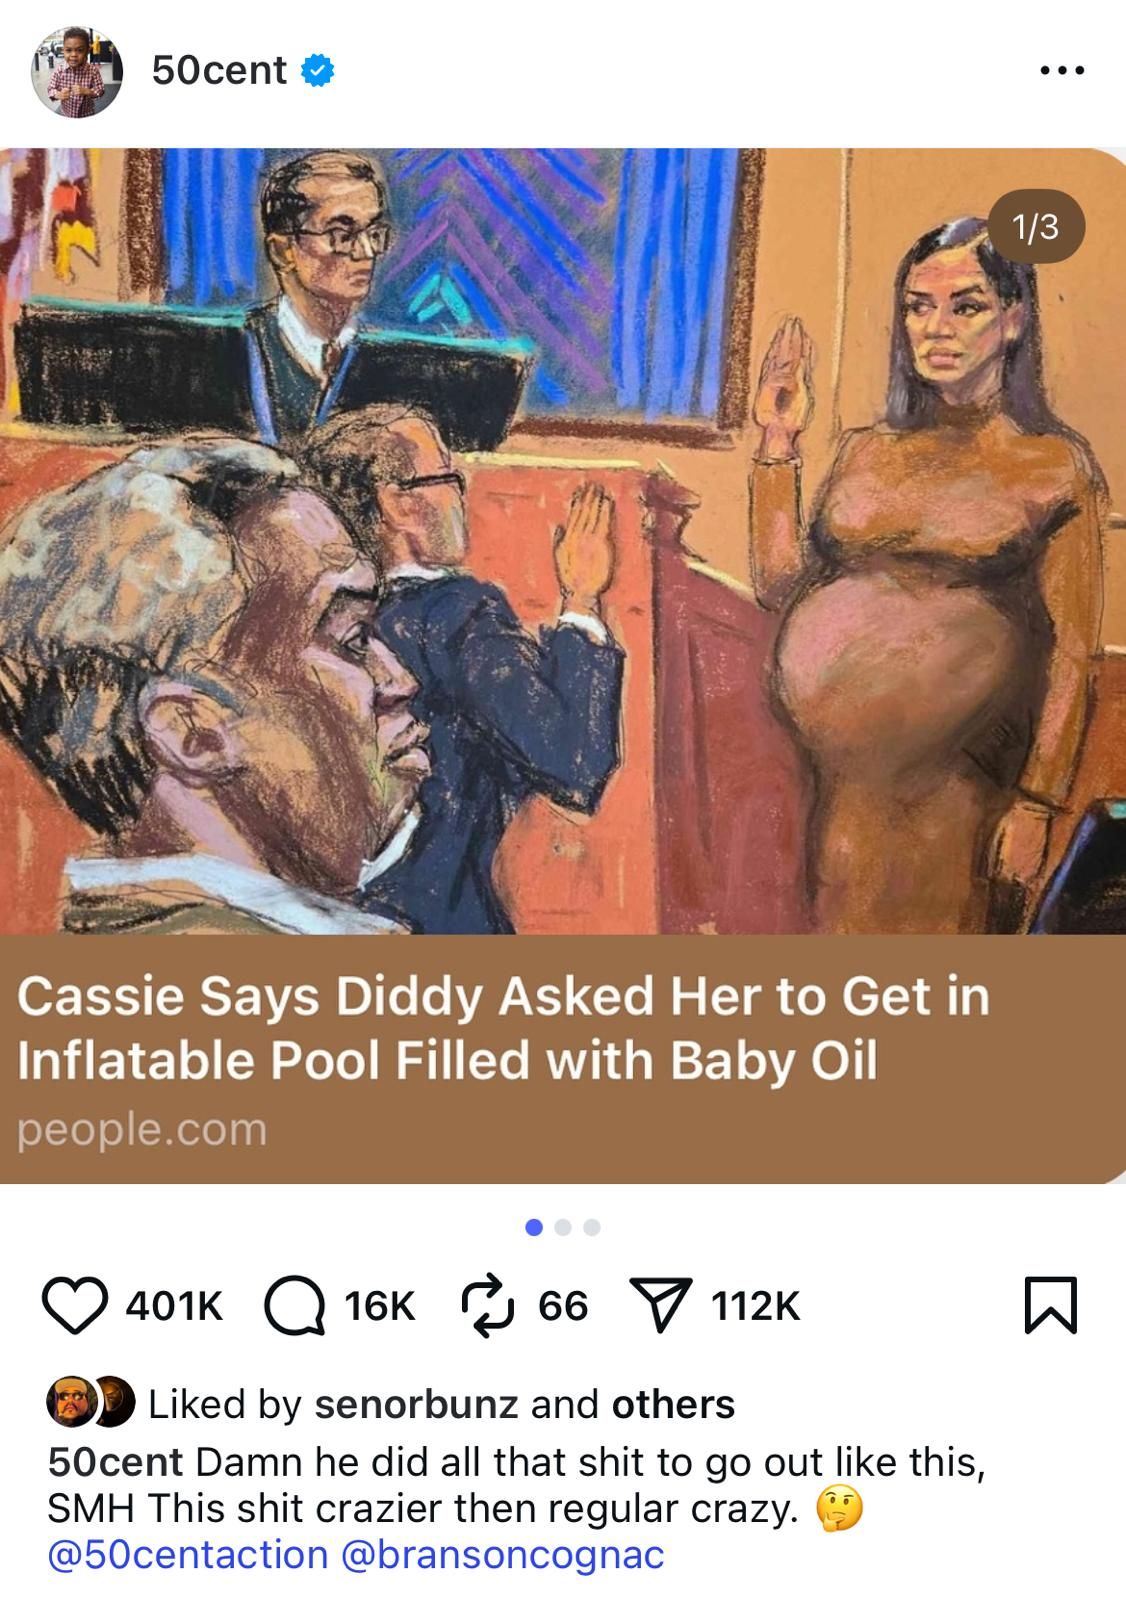View senorbunz profile from likes

pos(416,1404)
